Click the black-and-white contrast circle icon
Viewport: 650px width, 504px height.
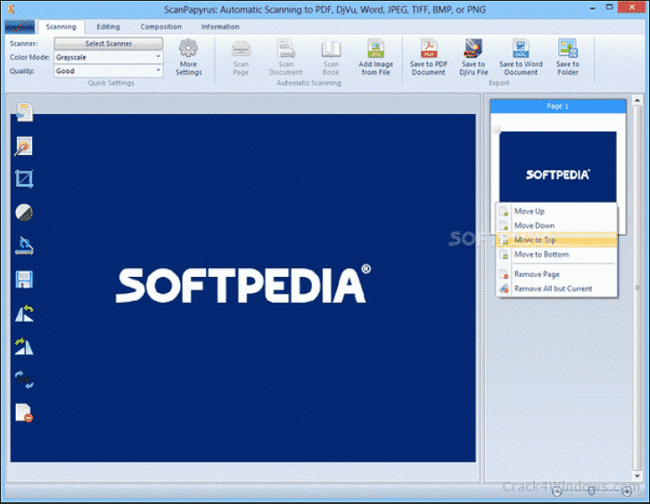24,213
